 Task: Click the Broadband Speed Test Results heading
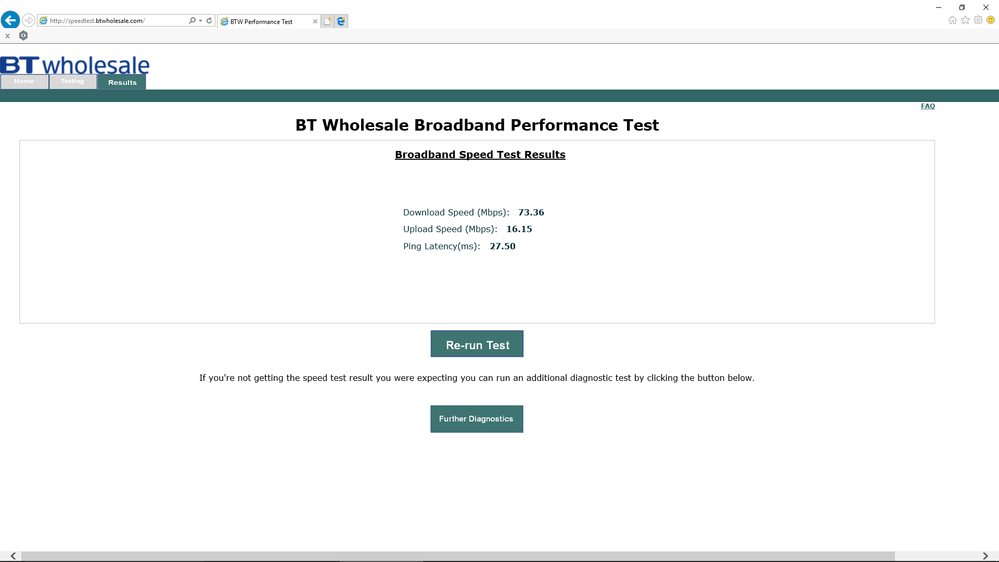(x=480, y=155)
